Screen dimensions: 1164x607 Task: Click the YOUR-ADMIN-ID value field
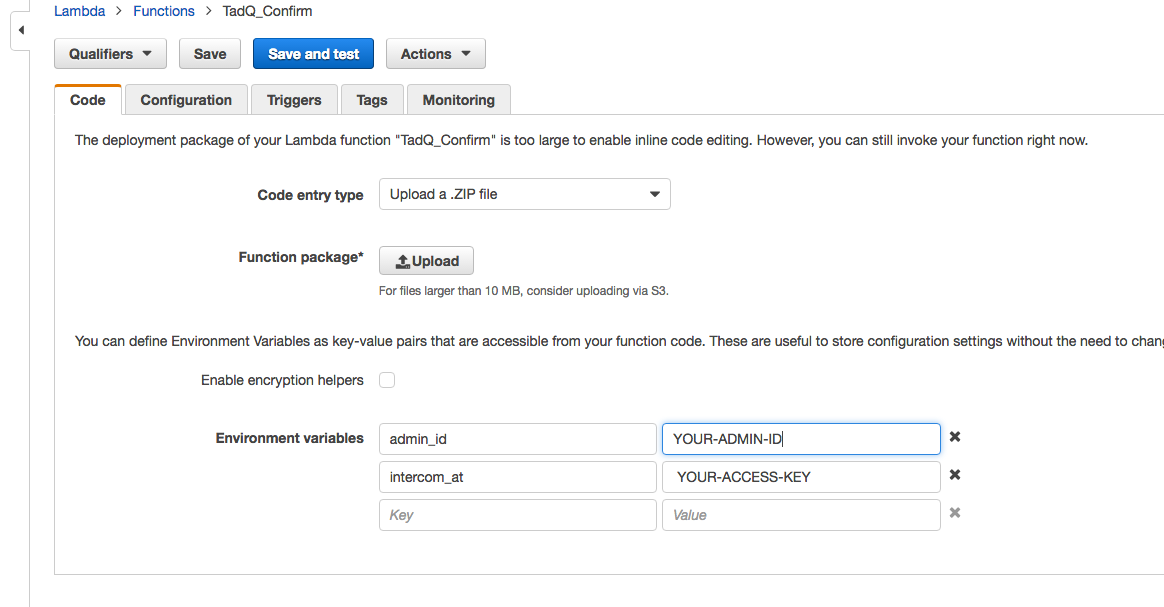tap(800, 438)
